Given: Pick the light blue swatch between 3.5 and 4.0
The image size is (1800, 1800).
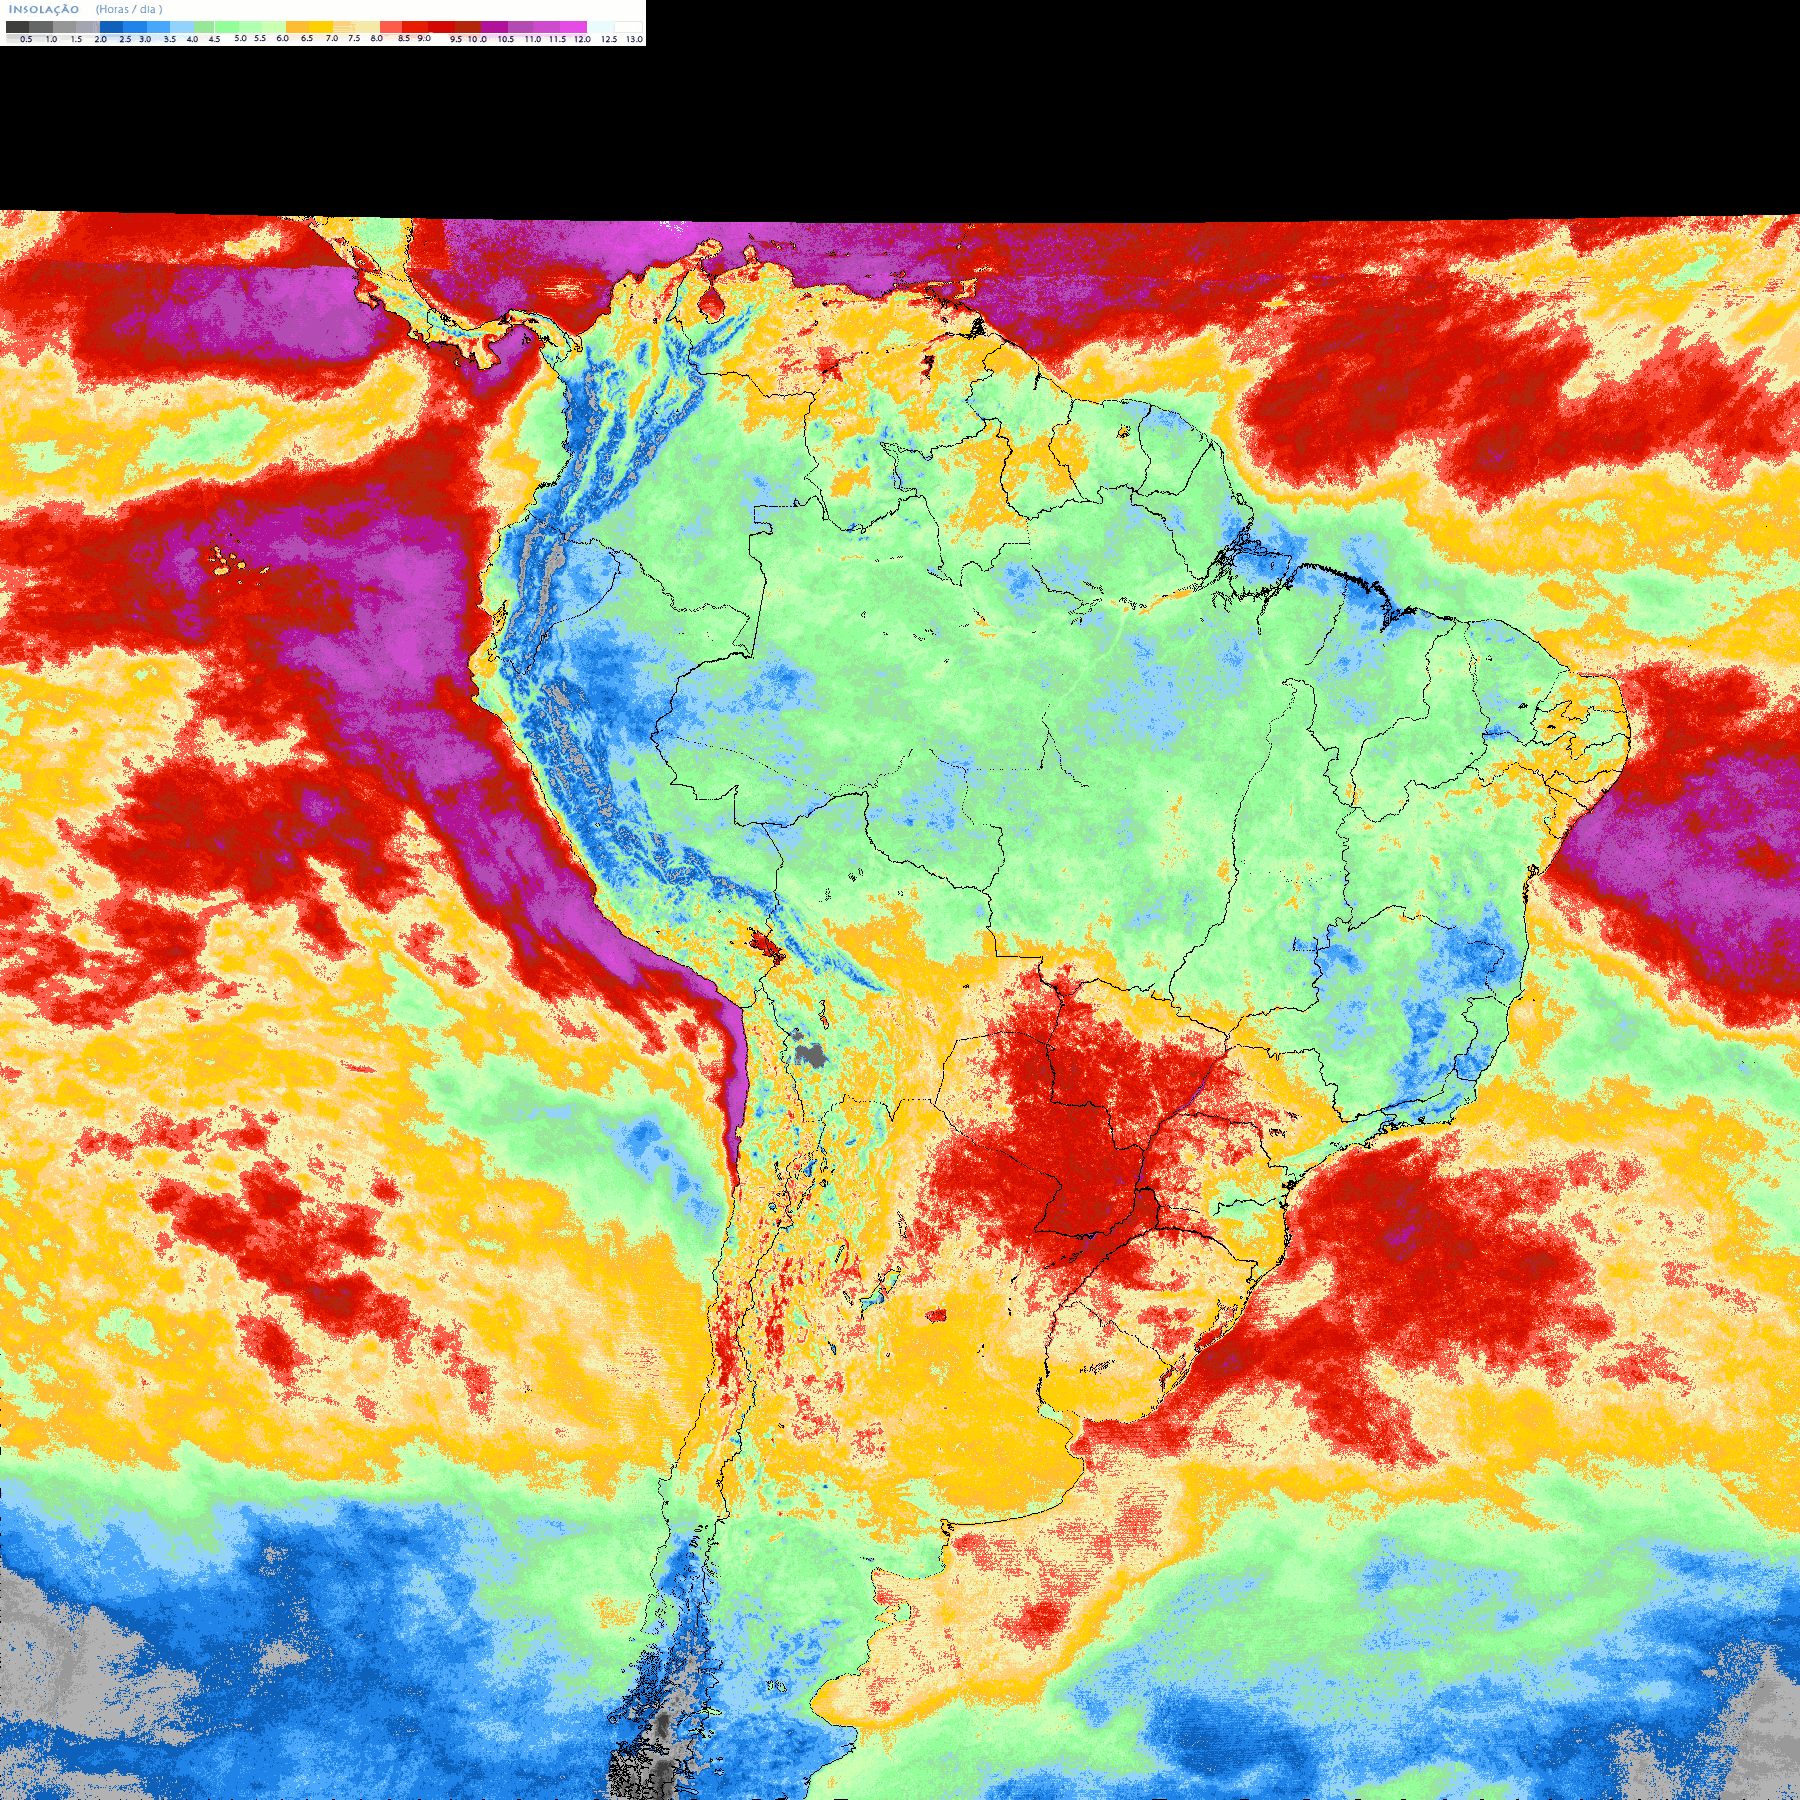Looking at the screenshot, I should coord(182,27).
